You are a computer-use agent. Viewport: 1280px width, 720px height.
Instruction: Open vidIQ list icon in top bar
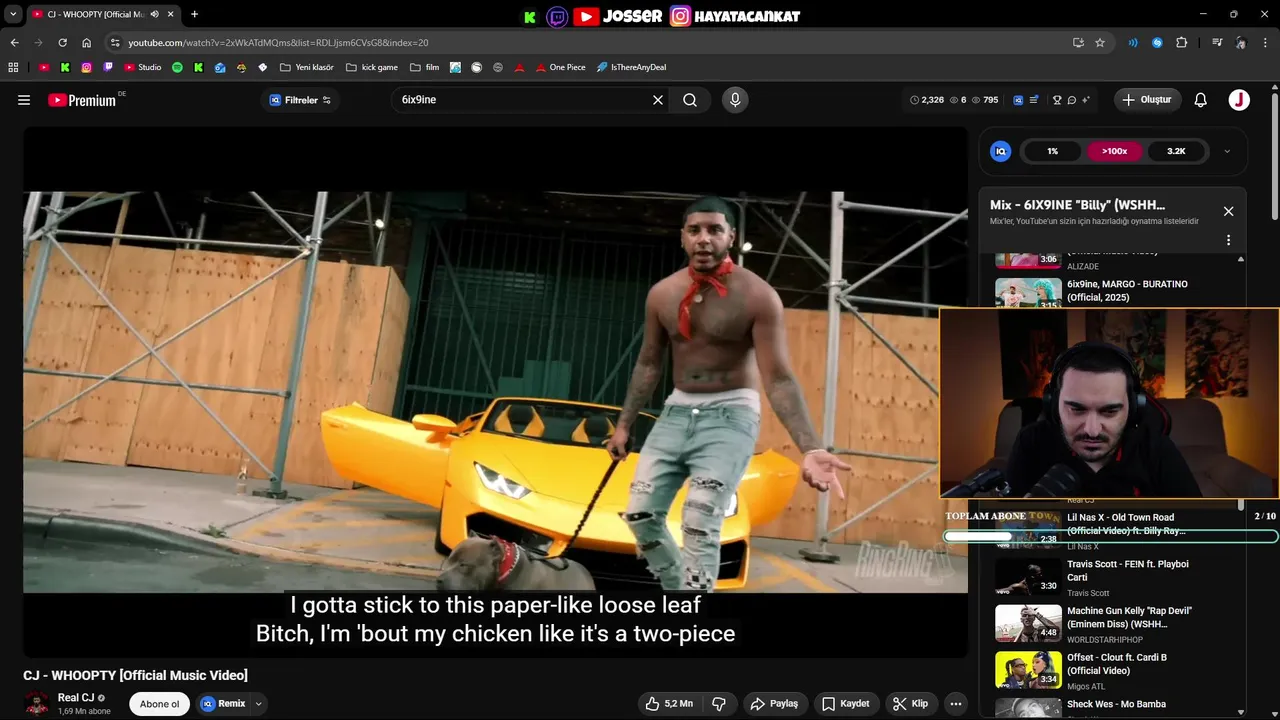click(x=1033, y=100)
